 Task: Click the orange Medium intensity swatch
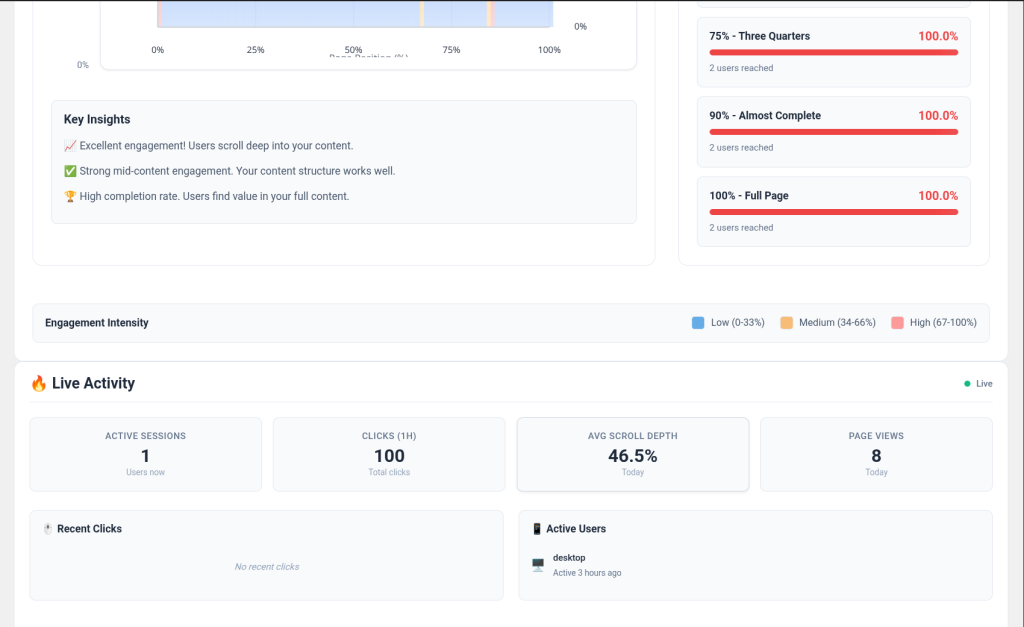click(786, 323)
